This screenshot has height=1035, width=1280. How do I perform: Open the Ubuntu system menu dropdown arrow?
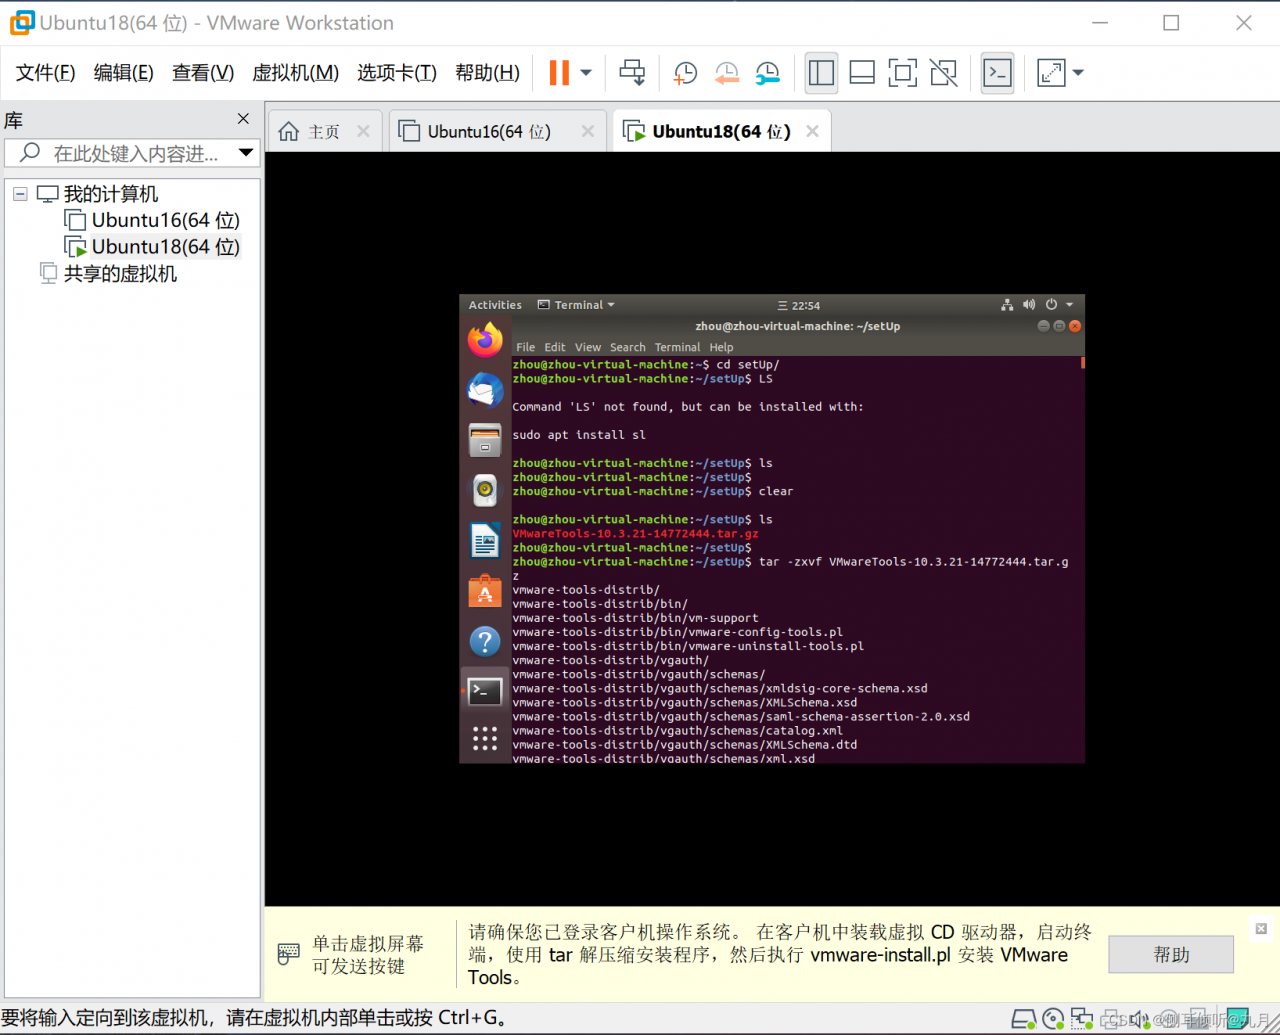1069,305
